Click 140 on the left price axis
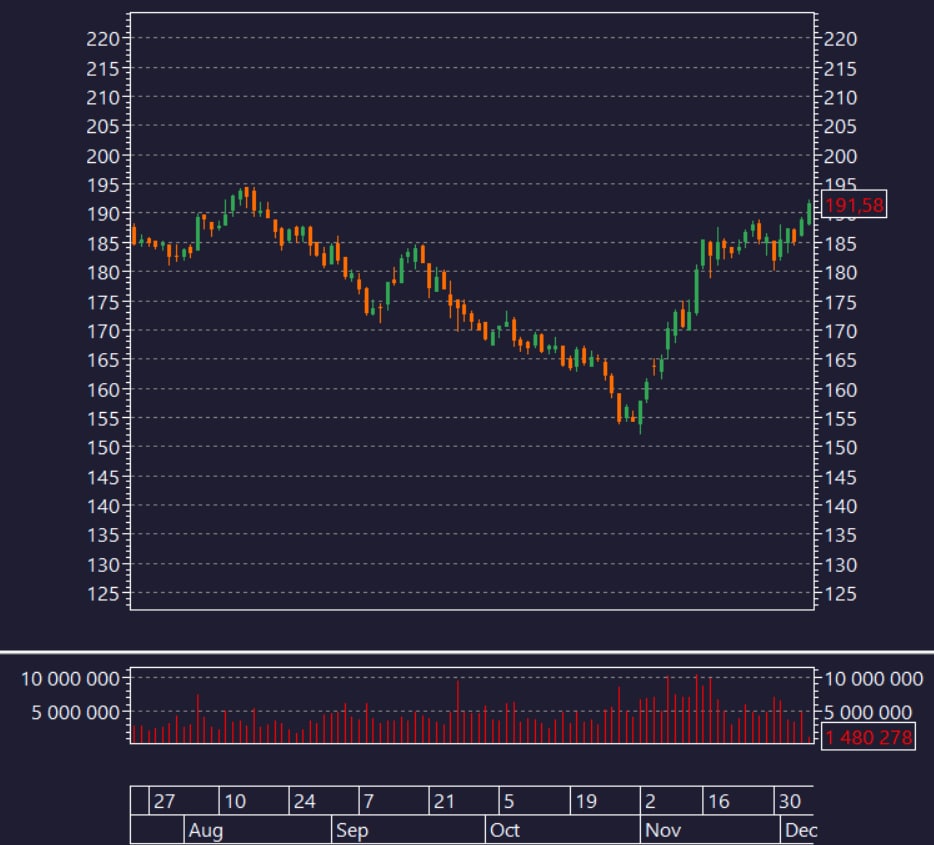This screenshot has height=845, width=934. click(103, 506)
